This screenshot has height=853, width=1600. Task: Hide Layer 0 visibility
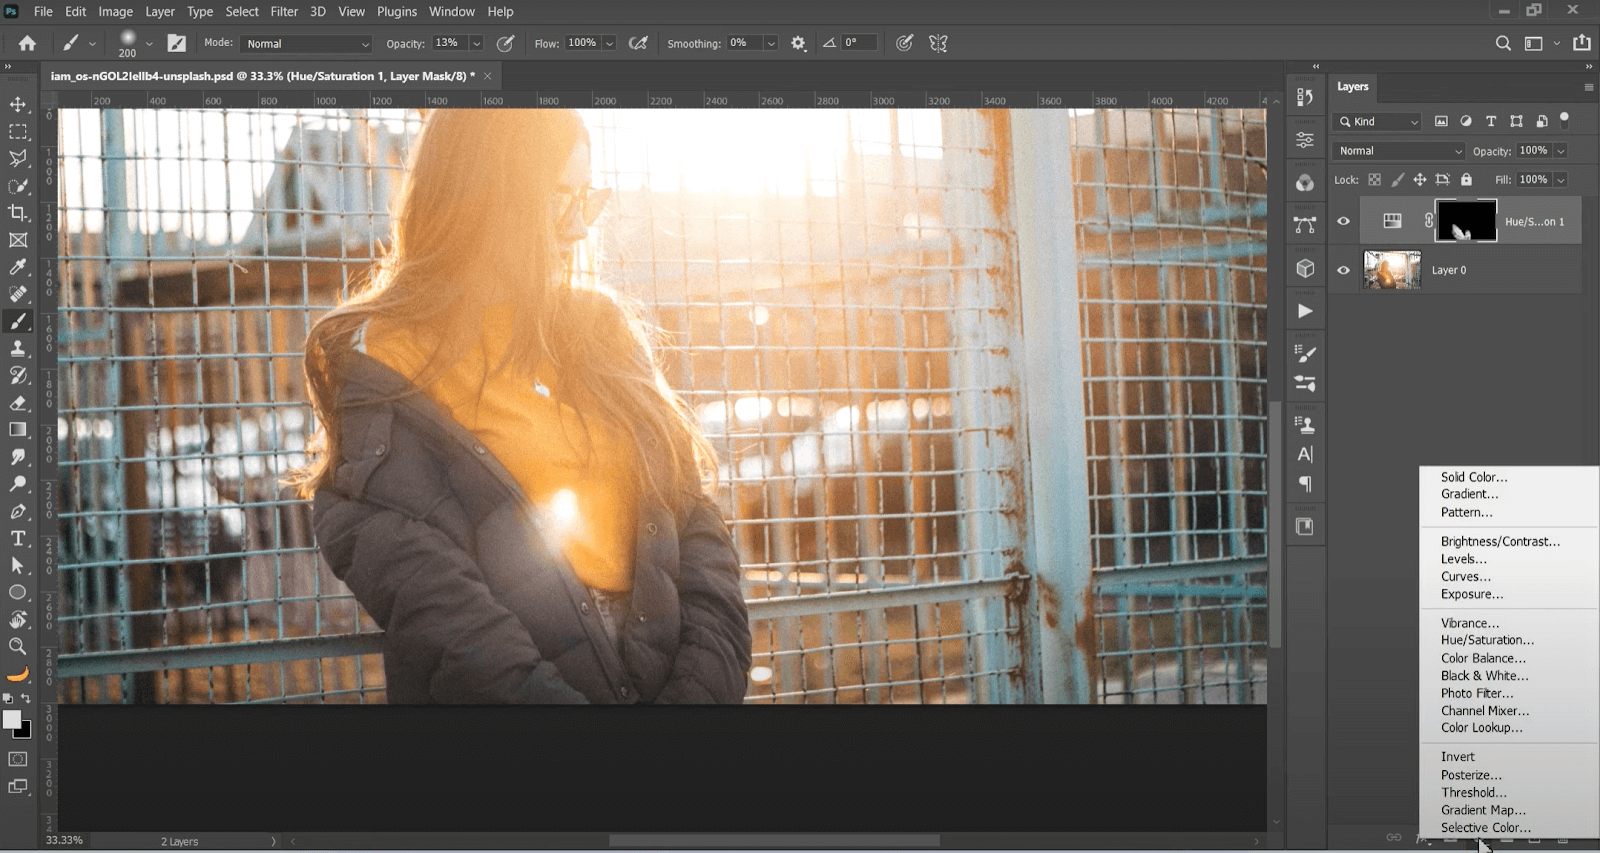(1343, 270)
